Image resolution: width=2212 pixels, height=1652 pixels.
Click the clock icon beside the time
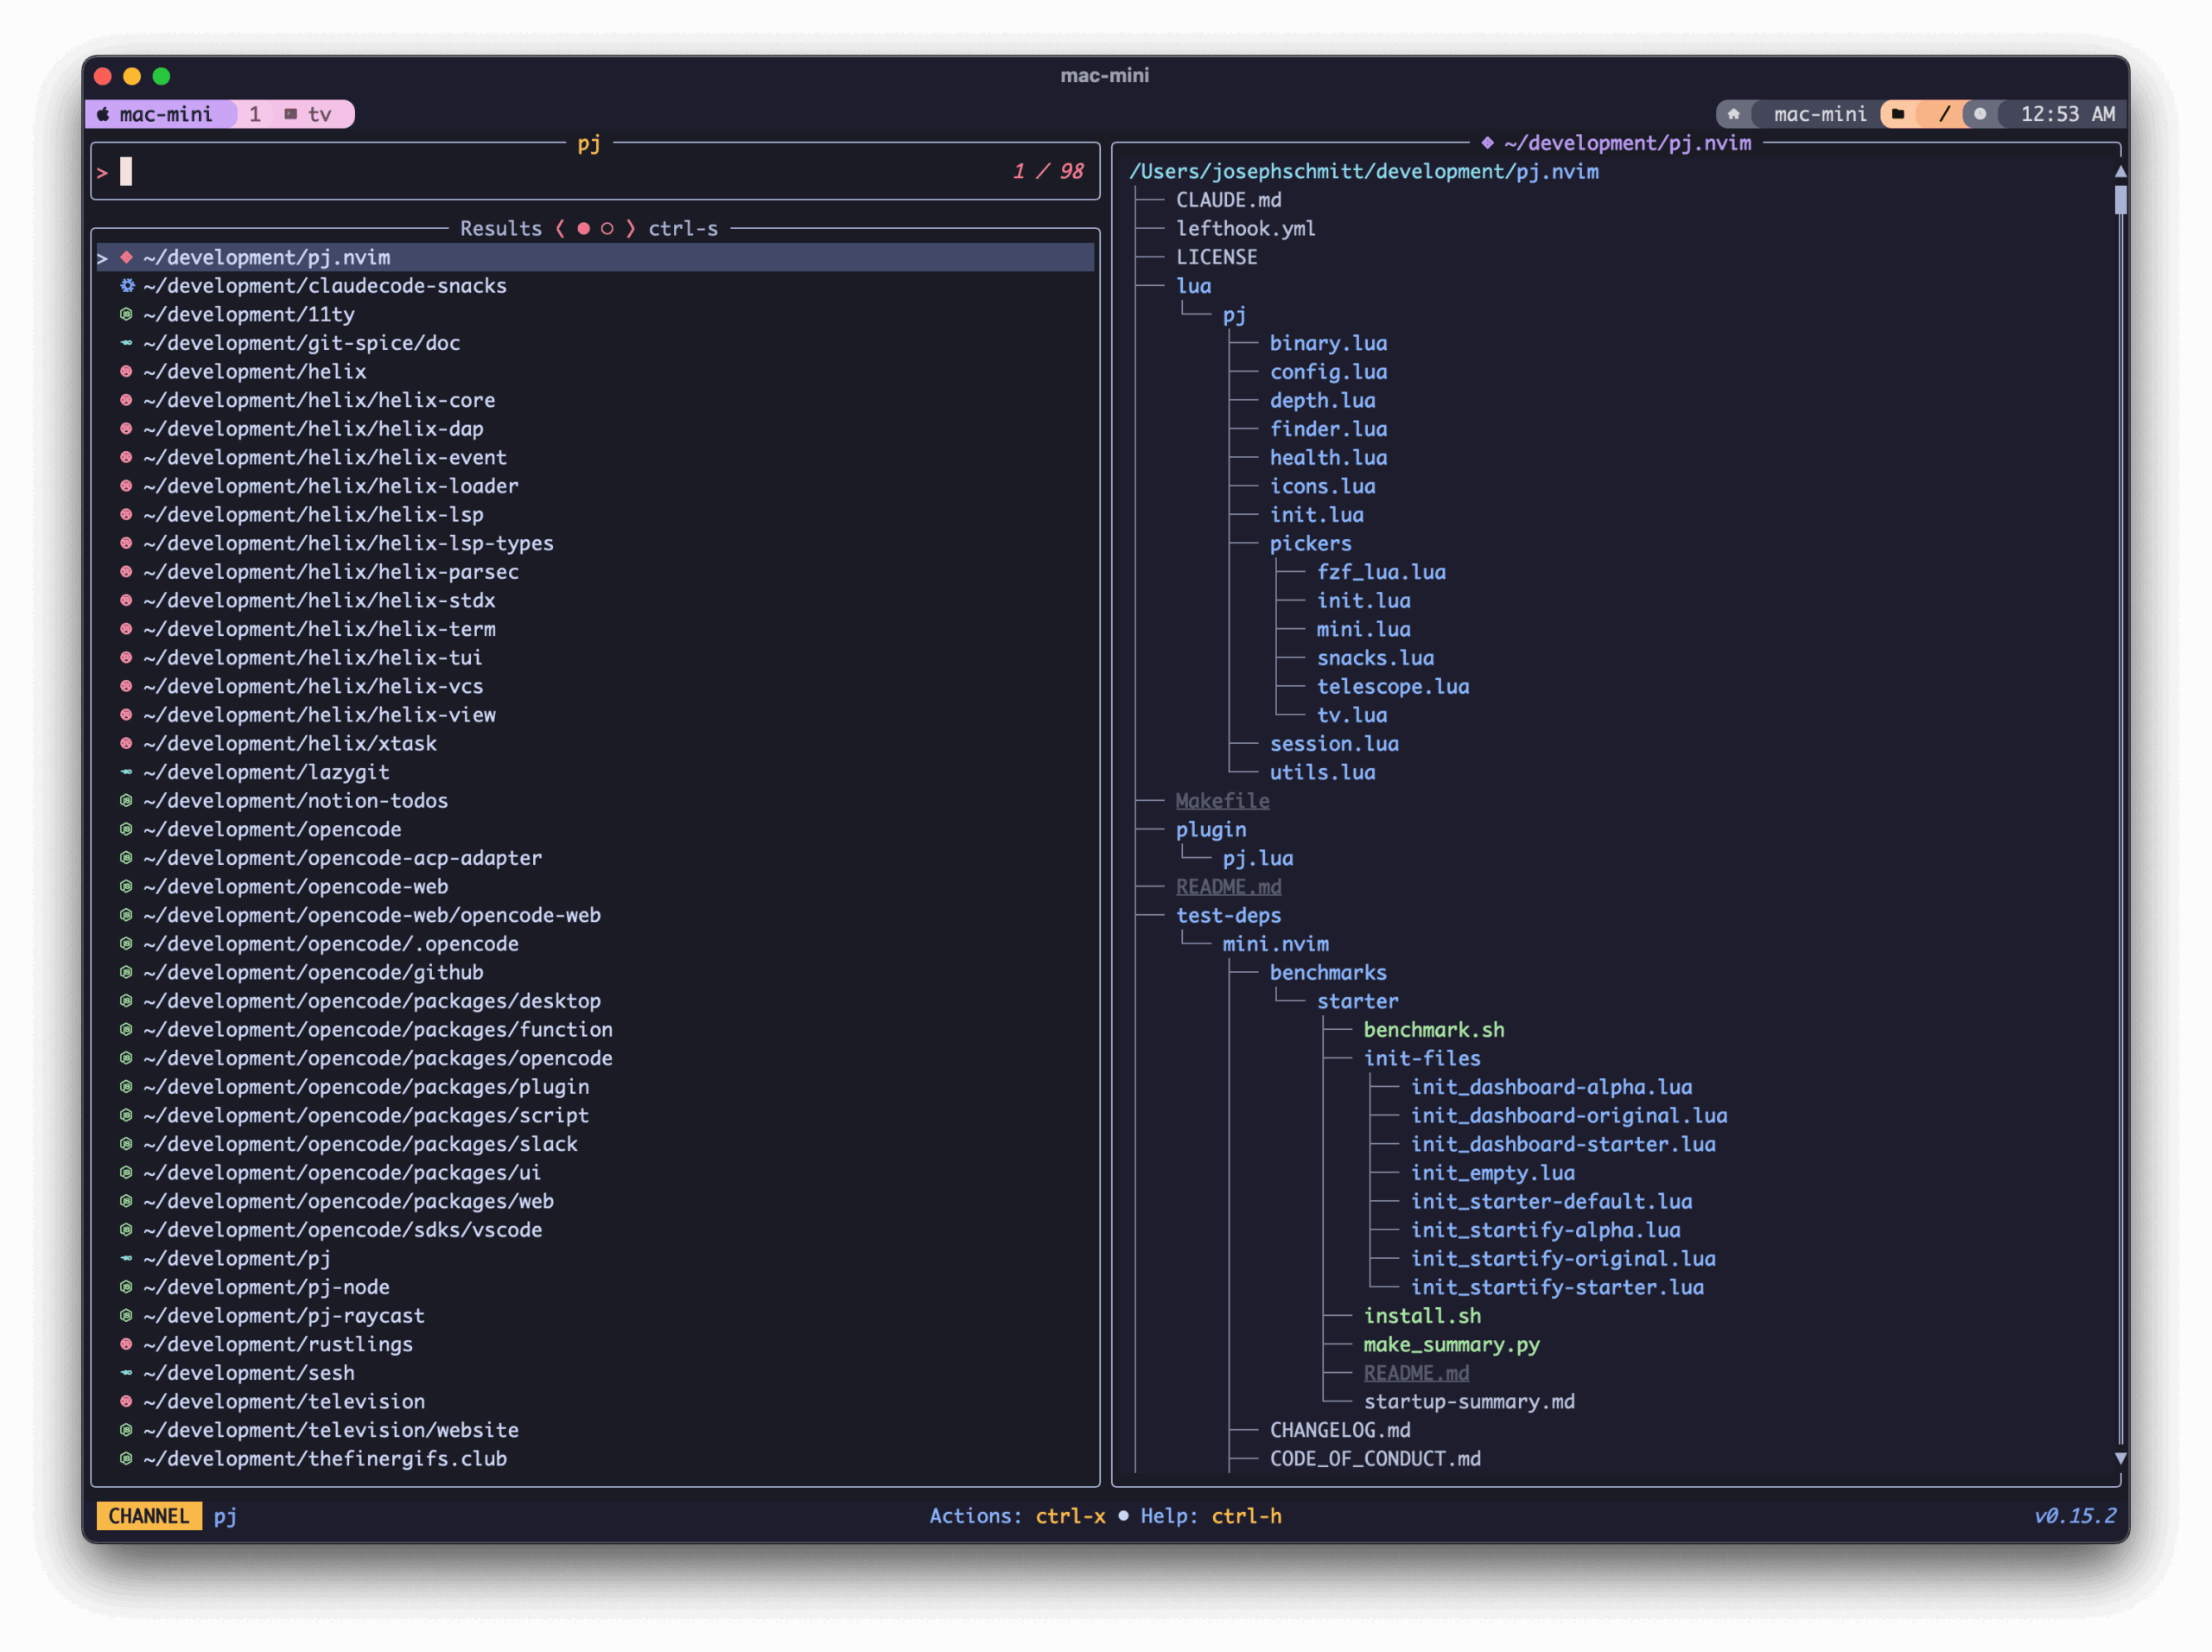coord(1980,114)
